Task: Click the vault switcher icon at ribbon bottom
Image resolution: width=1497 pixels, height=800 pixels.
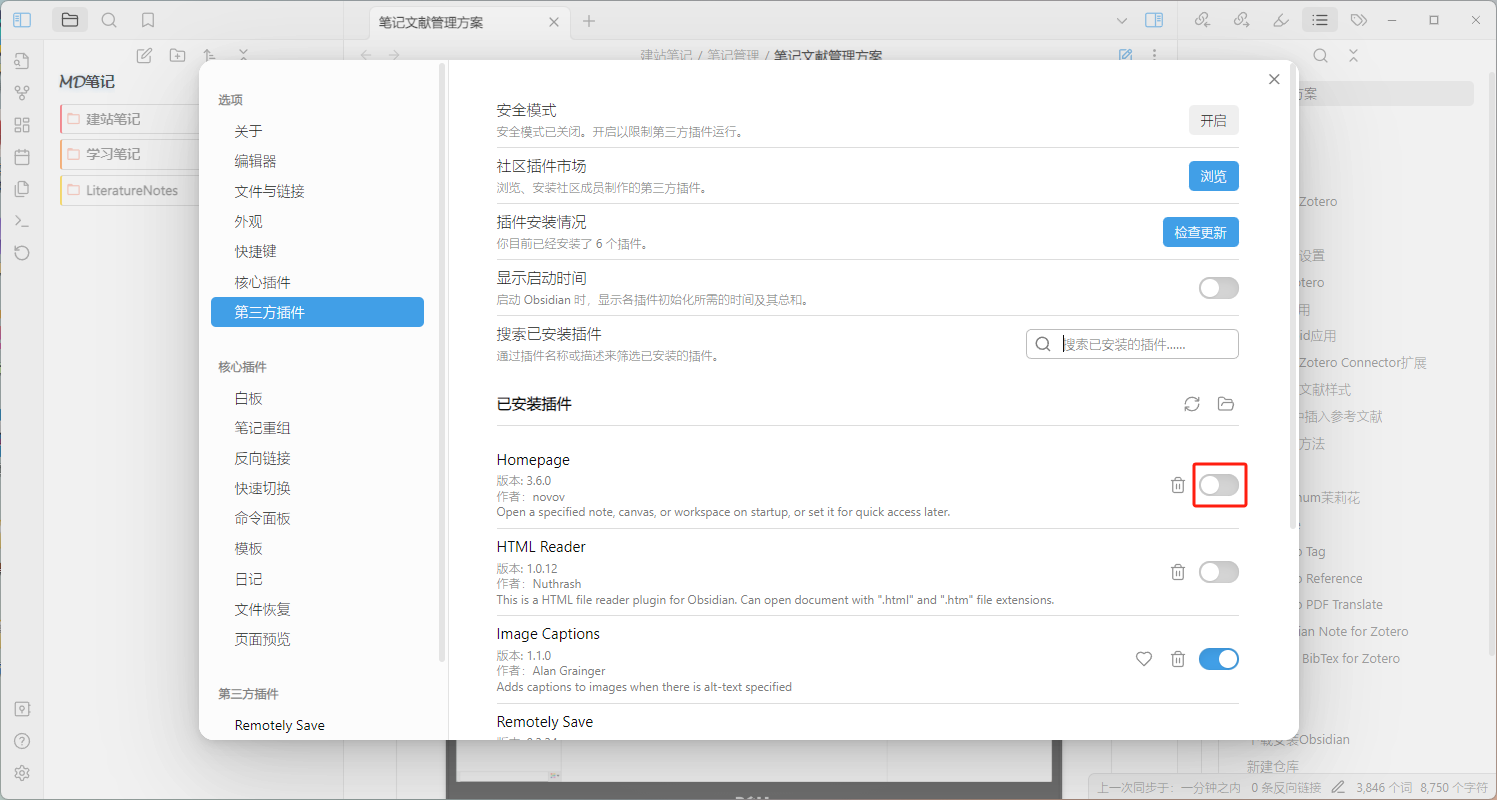Action: [x=22, y=709]
